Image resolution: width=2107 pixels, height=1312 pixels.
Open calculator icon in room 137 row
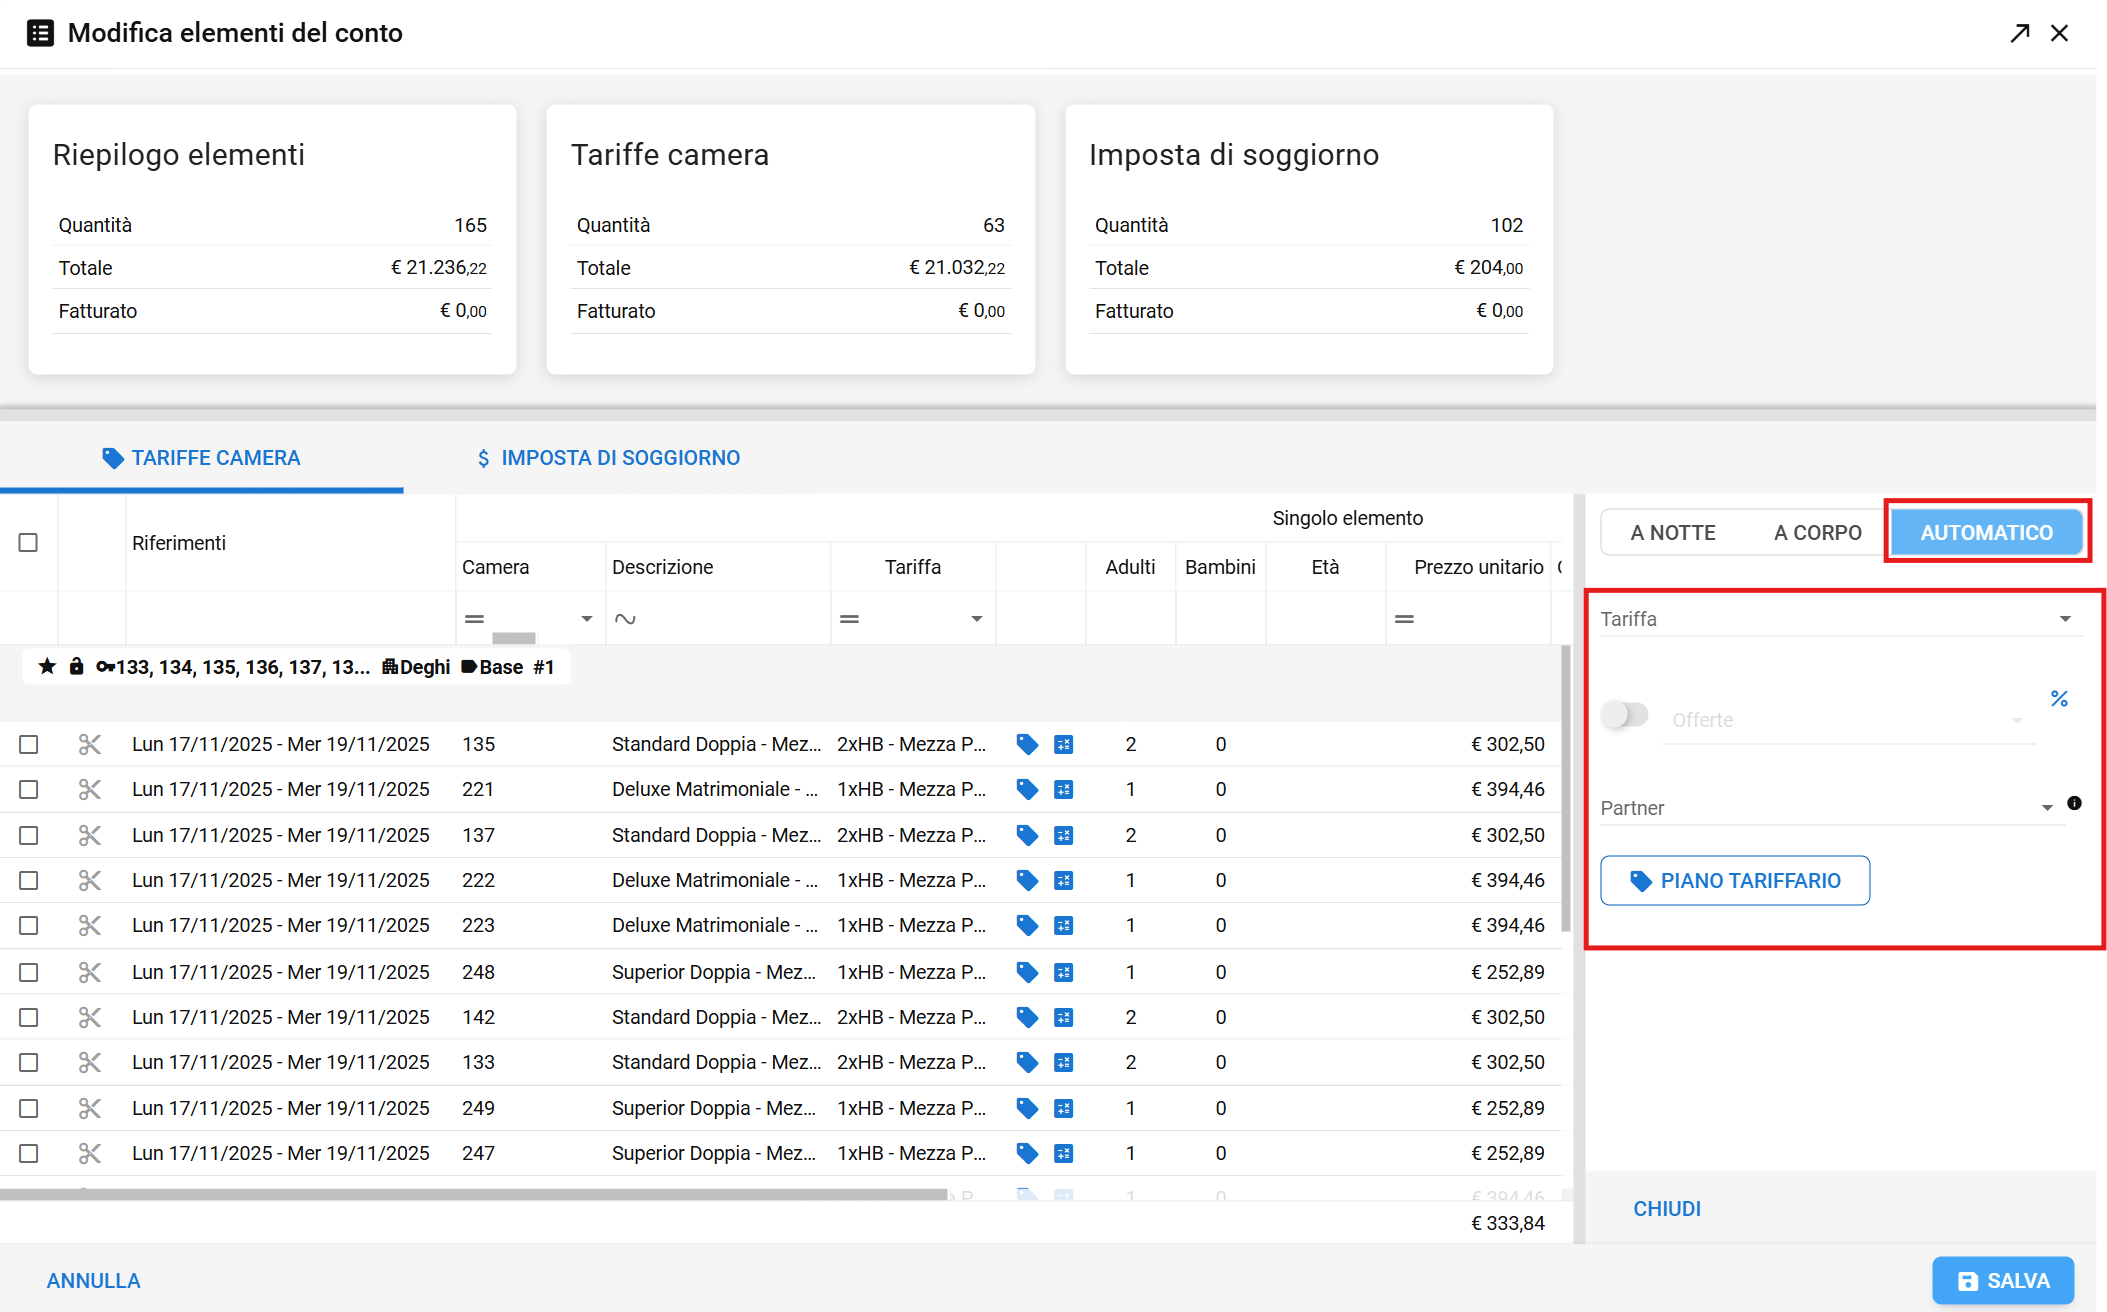(x=1064, y=835)
